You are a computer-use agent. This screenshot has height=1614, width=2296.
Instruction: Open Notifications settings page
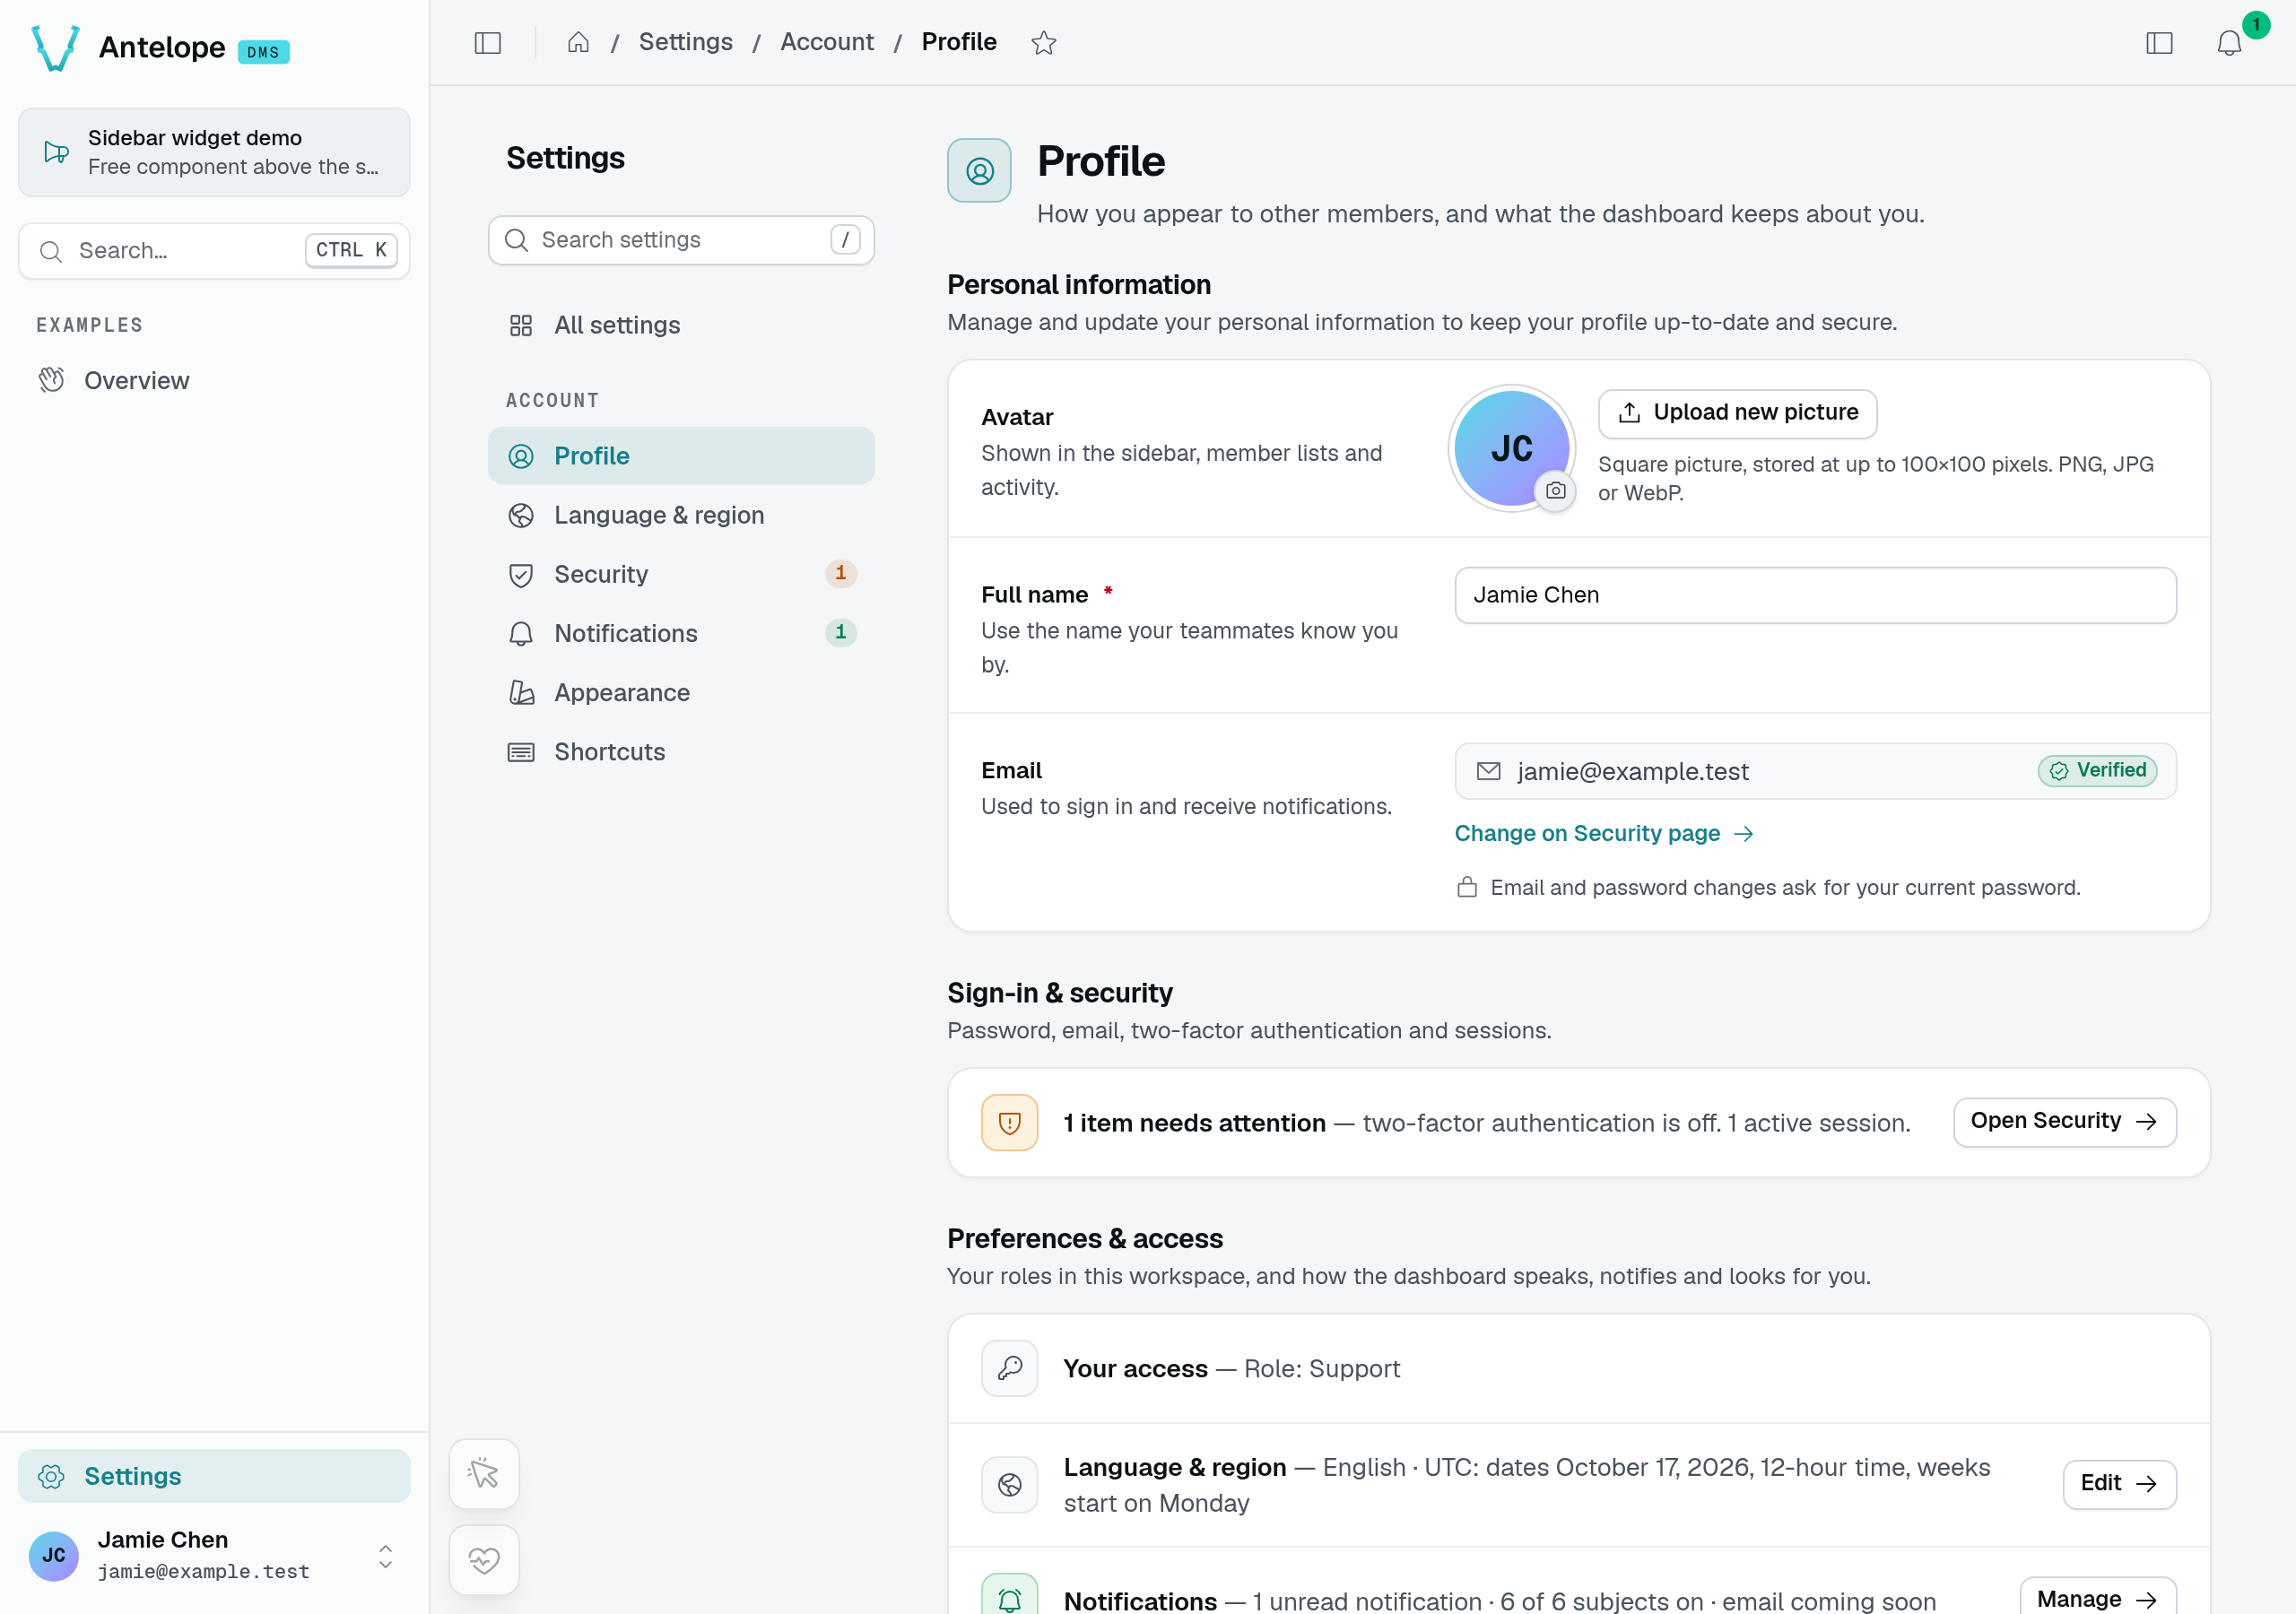(x=681, y=633)
